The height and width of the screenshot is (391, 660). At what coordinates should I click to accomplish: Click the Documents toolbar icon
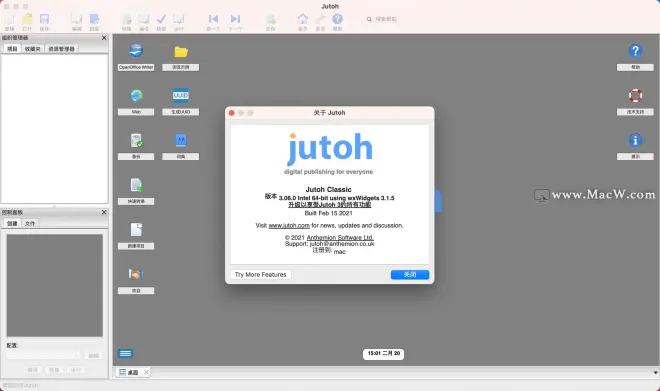point(270,19)
